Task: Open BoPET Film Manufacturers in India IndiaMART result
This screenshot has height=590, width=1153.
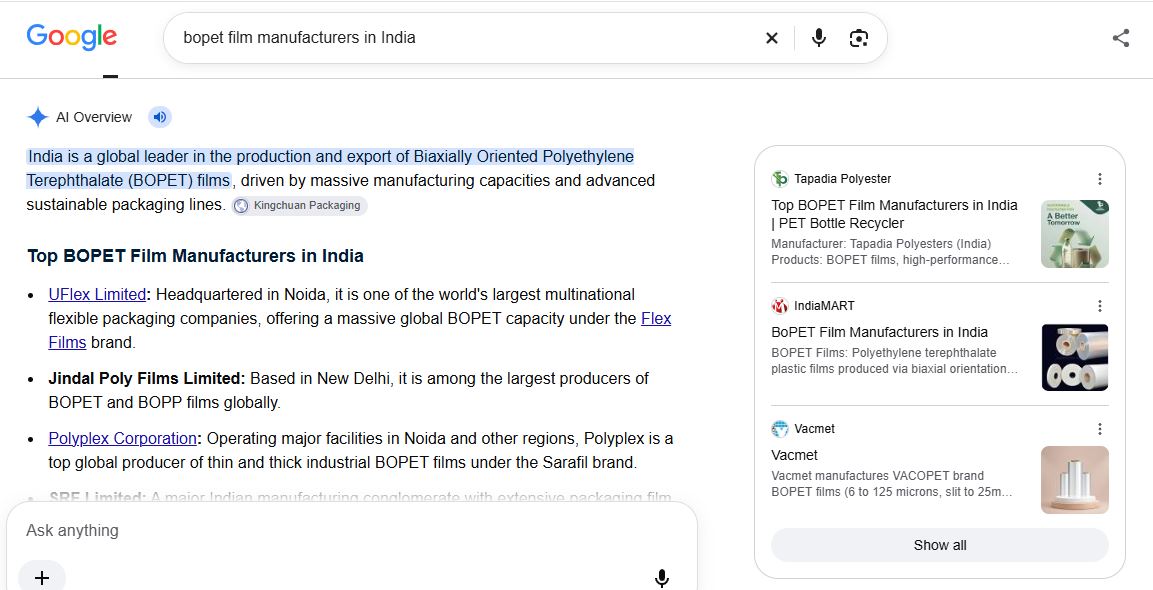Action: pos(879,332)
